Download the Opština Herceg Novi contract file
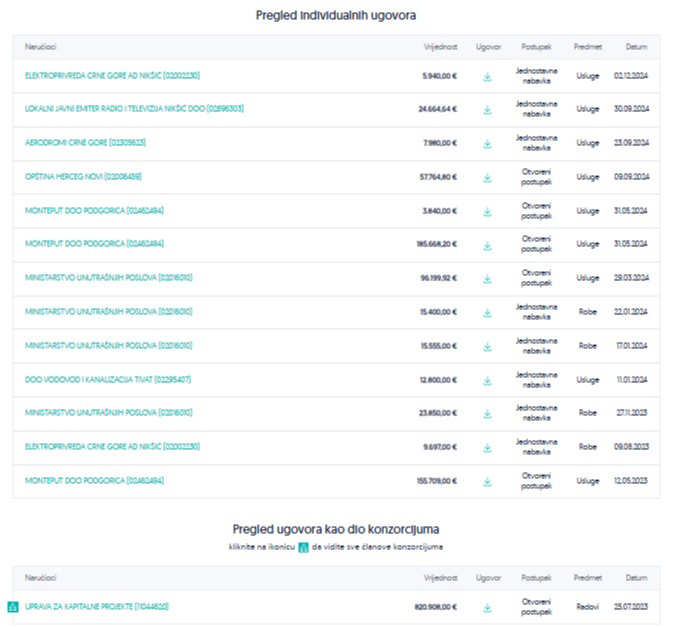677x627 pixels. [x=487, y=178]
